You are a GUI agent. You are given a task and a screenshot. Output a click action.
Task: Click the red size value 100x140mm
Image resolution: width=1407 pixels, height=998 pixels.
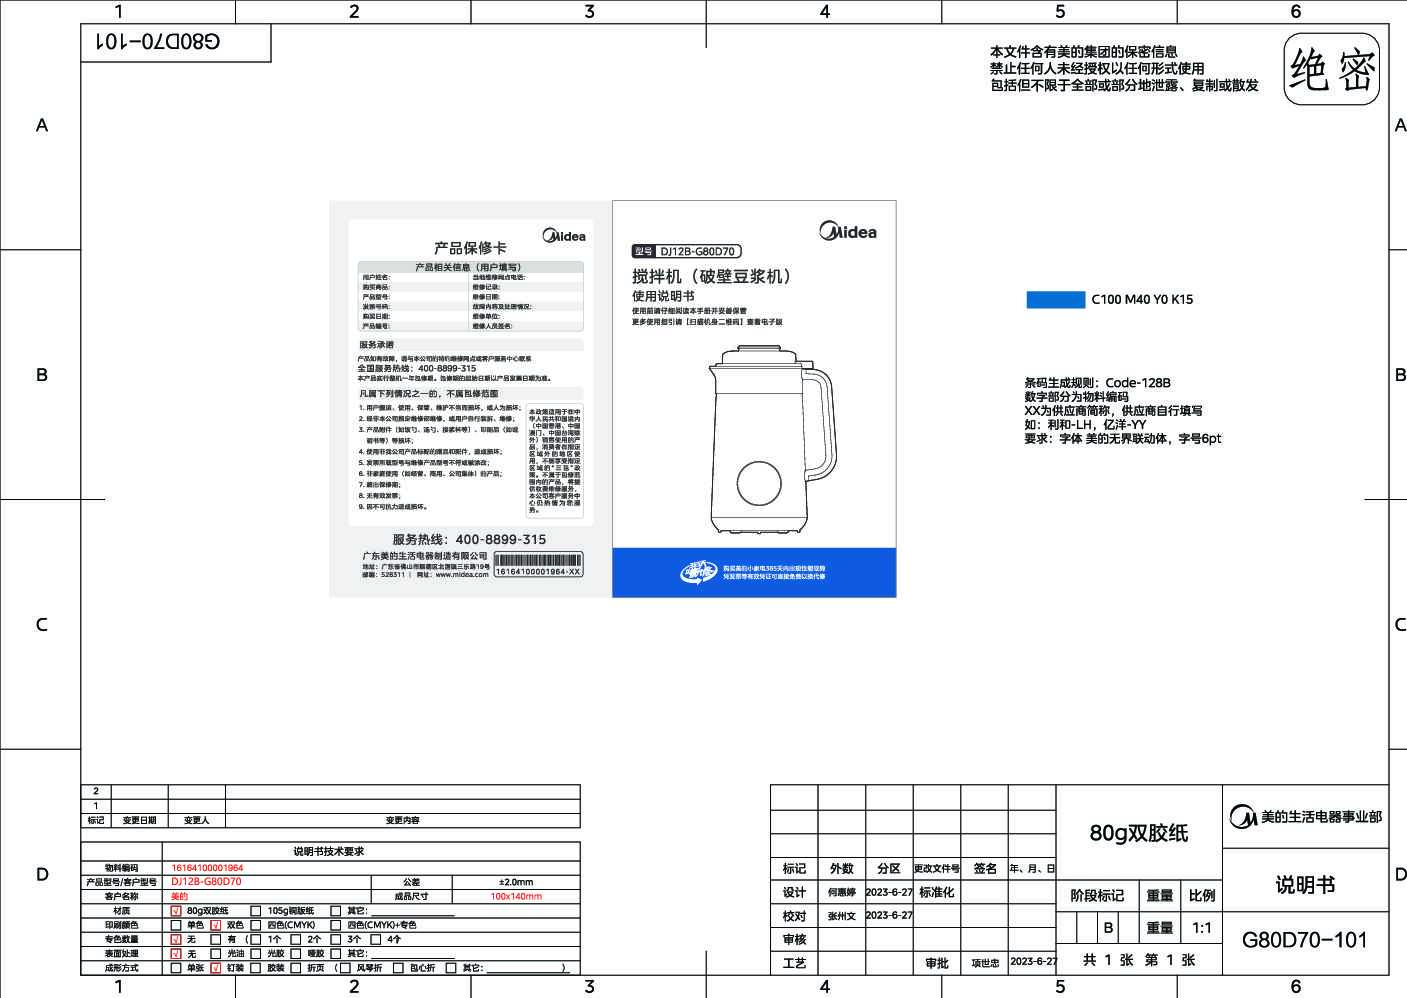[x=516, y=897]
